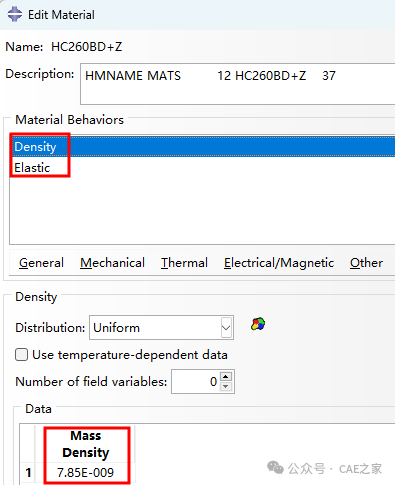Decrease number of field variables
Screen dimensions: 395x485
click(226, 386)
